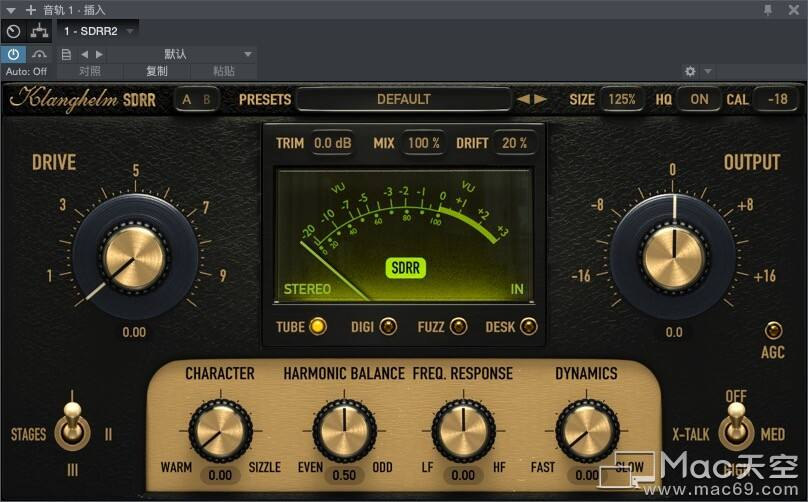Screen dimensions: 808x502
Task: Click the MIX 100 % value
Action: pos(424,143)
